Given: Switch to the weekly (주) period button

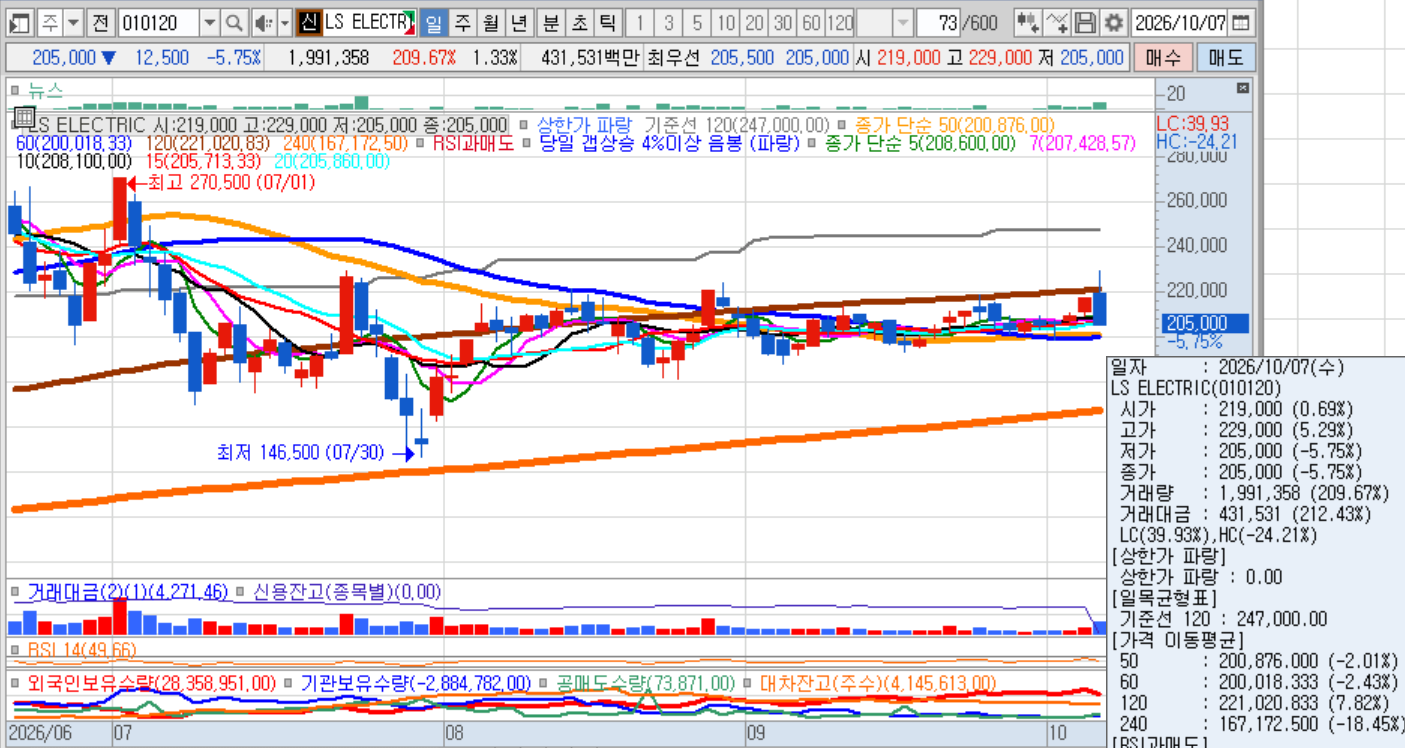Looking at the screenshot, I should pyautogui.click(x=462, y=22).
